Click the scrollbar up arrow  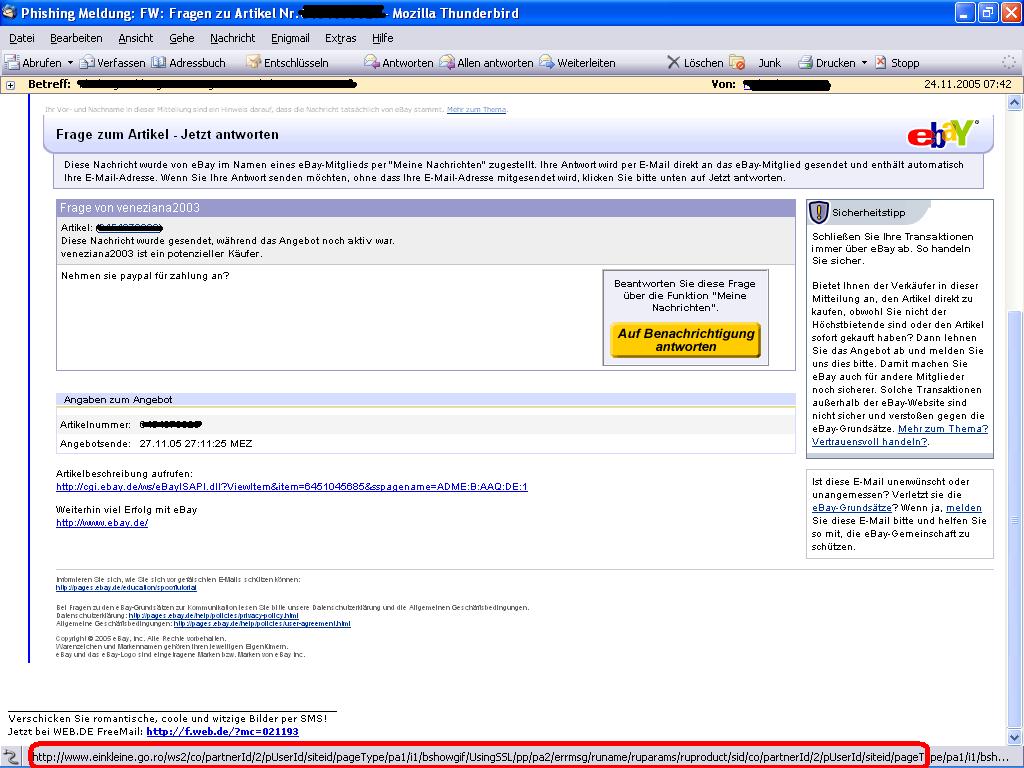click(x=1014, y=103)
